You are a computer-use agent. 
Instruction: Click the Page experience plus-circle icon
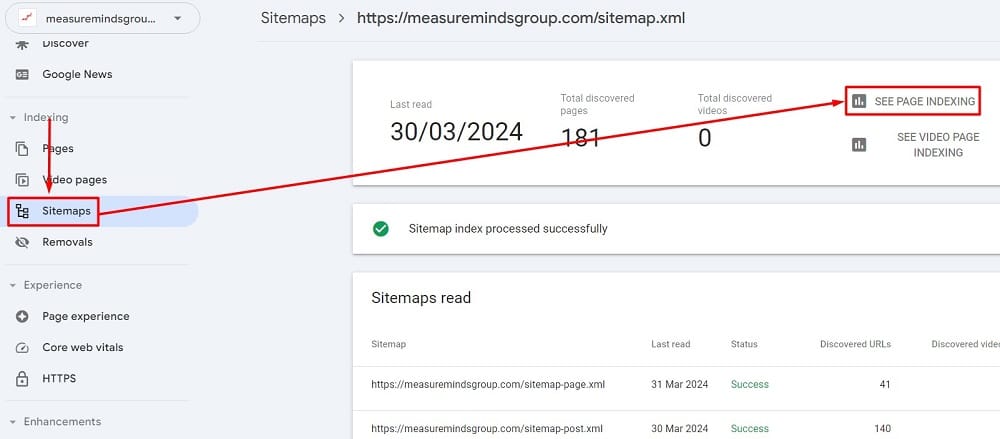(22, 316)
